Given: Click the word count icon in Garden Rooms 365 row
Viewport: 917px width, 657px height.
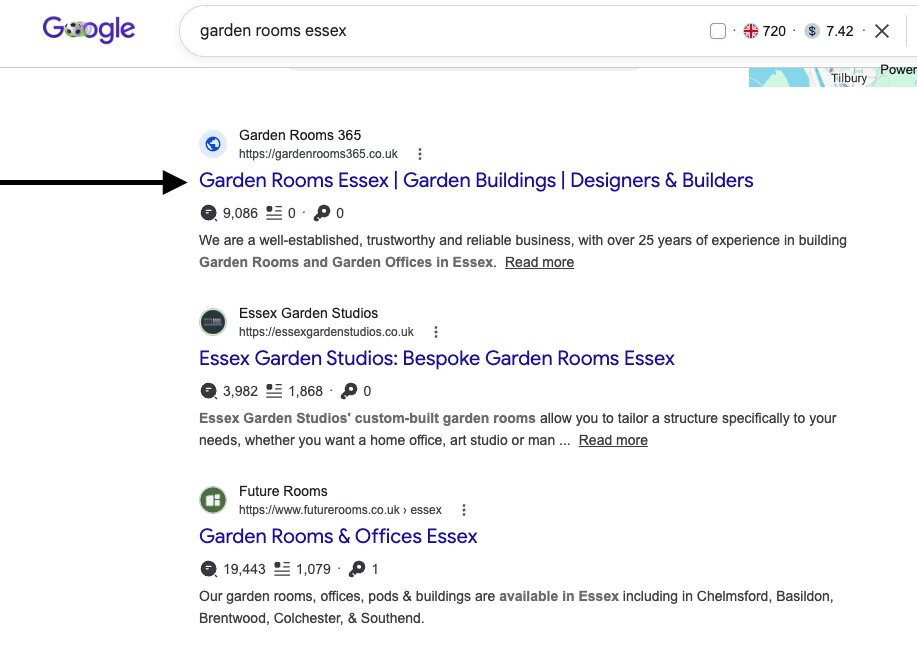Looking at the screenshot, I should [x=274, y=213].
